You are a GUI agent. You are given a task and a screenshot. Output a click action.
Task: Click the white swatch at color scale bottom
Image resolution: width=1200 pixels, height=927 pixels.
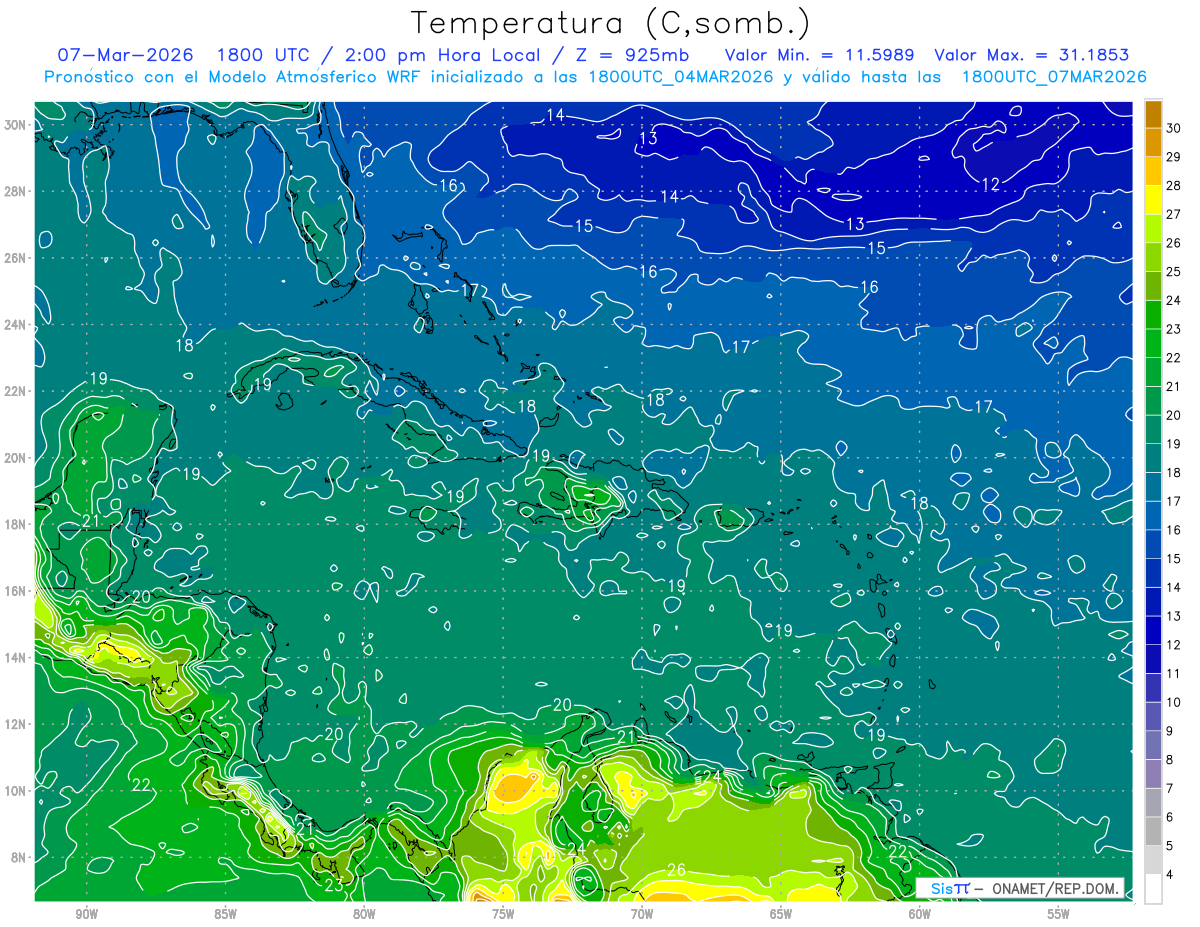coord(1153,889)
